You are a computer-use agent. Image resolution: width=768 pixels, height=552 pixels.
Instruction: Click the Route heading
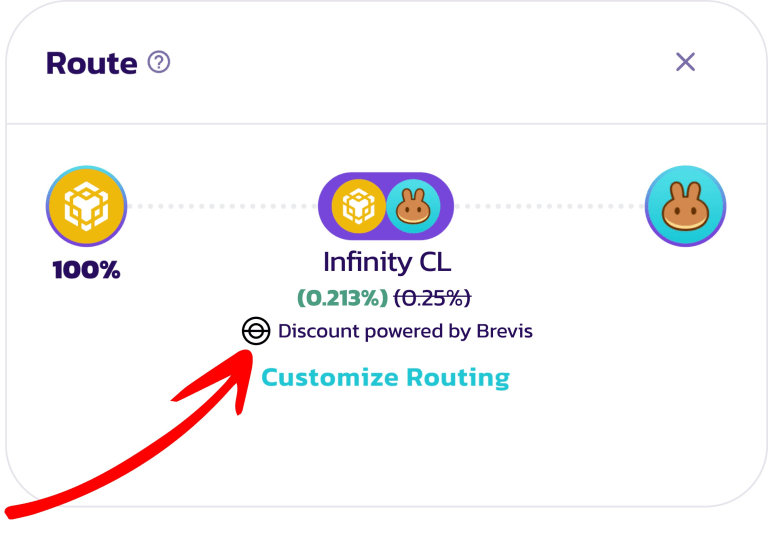pos(92,63)
